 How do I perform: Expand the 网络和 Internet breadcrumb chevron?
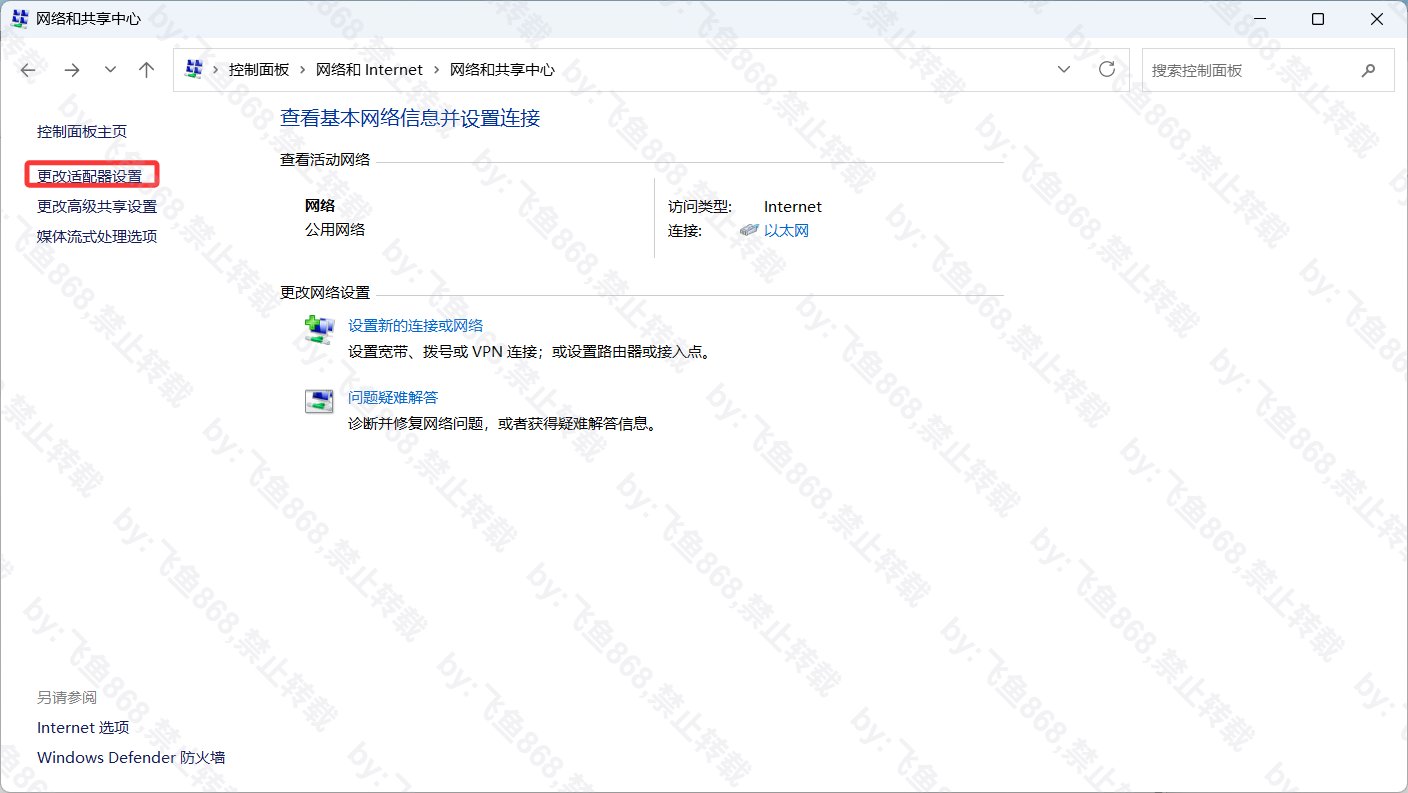pyautogui.click(x=435, y=69)
